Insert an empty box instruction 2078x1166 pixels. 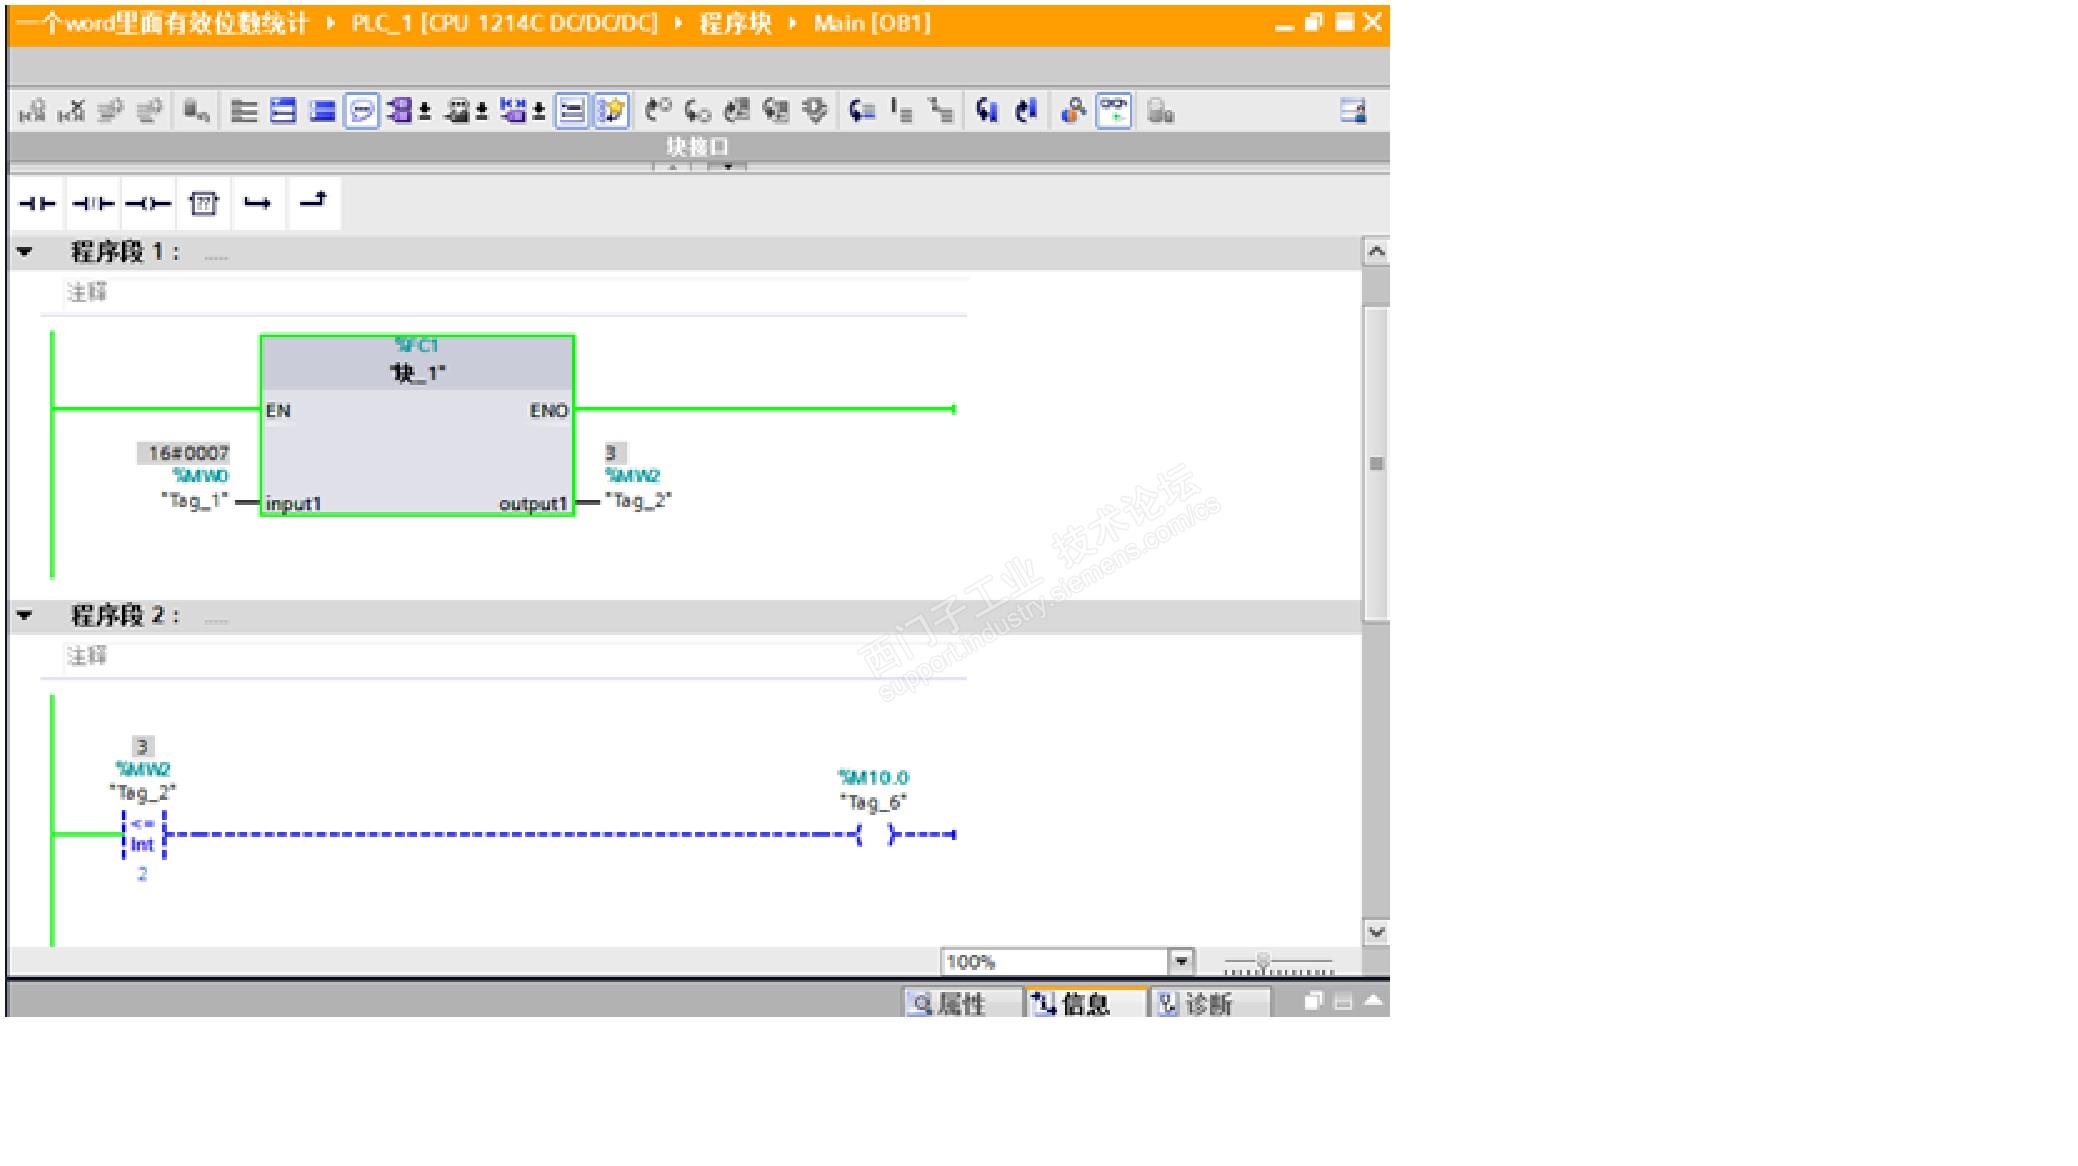pos(204,204)
